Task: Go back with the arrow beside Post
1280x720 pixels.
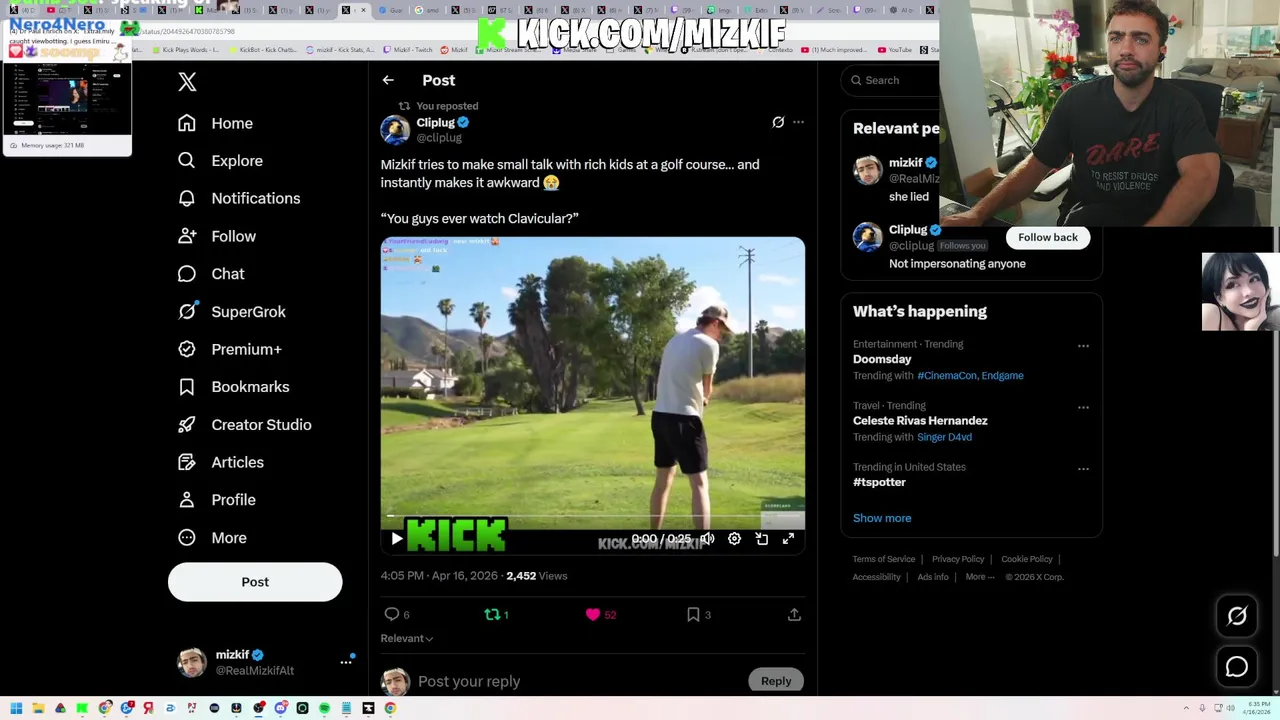Action: coord(388,80)
